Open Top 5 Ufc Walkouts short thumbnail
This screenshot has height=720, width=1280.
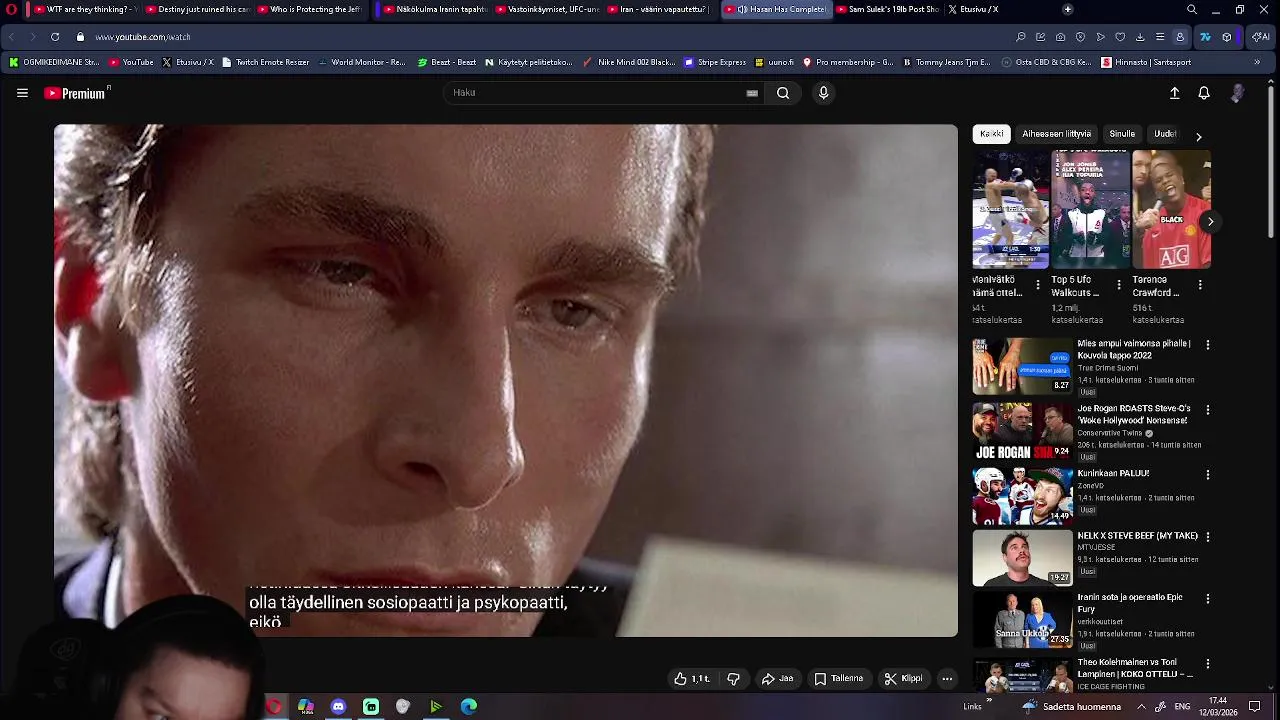pos(1090,209)
